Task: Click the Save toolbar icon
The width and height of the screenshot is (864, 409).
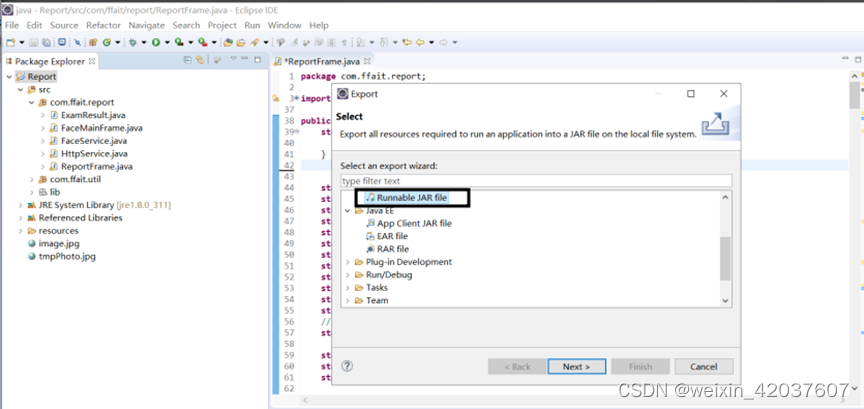Action: click(33, 42)
